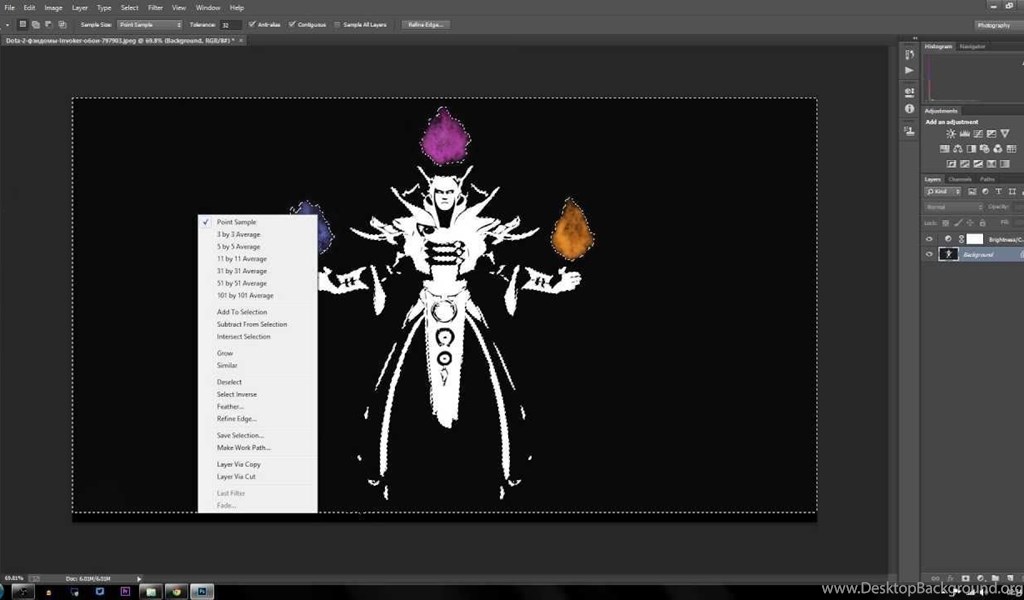Open the Info panel icon

coord(910,109)
